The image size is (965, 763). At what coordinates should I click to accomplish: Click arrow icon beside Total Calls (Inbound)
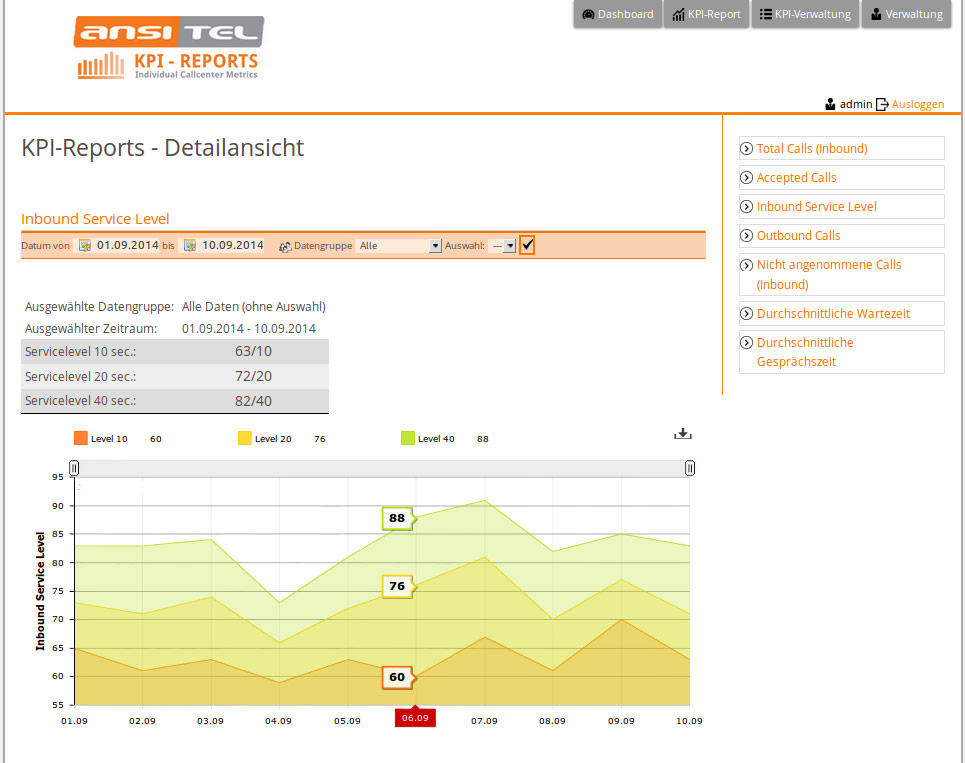pos(747,148)
